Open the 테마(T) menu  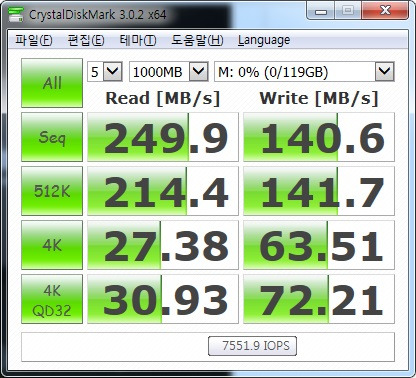point(138,40)
